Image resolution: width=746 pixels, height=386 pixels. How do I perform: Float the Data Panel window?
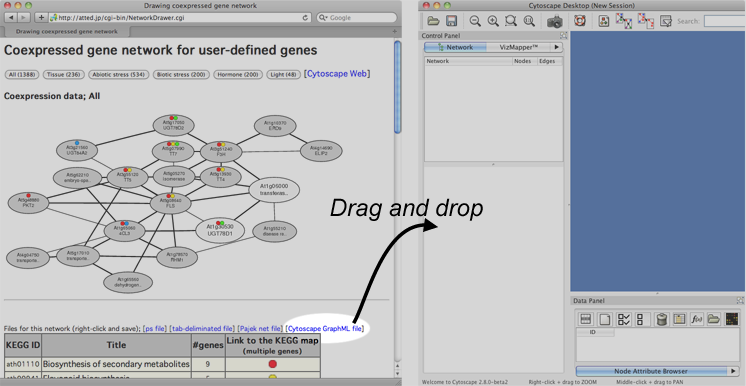tap(740, 300)
